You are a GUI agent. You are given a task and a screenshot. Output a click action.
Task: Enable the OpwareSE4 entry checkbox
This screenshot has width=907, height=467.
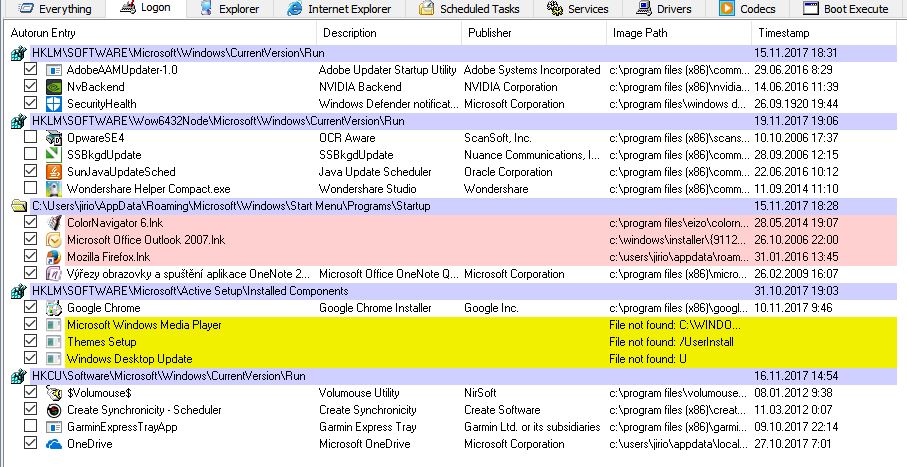pos(30,138)
